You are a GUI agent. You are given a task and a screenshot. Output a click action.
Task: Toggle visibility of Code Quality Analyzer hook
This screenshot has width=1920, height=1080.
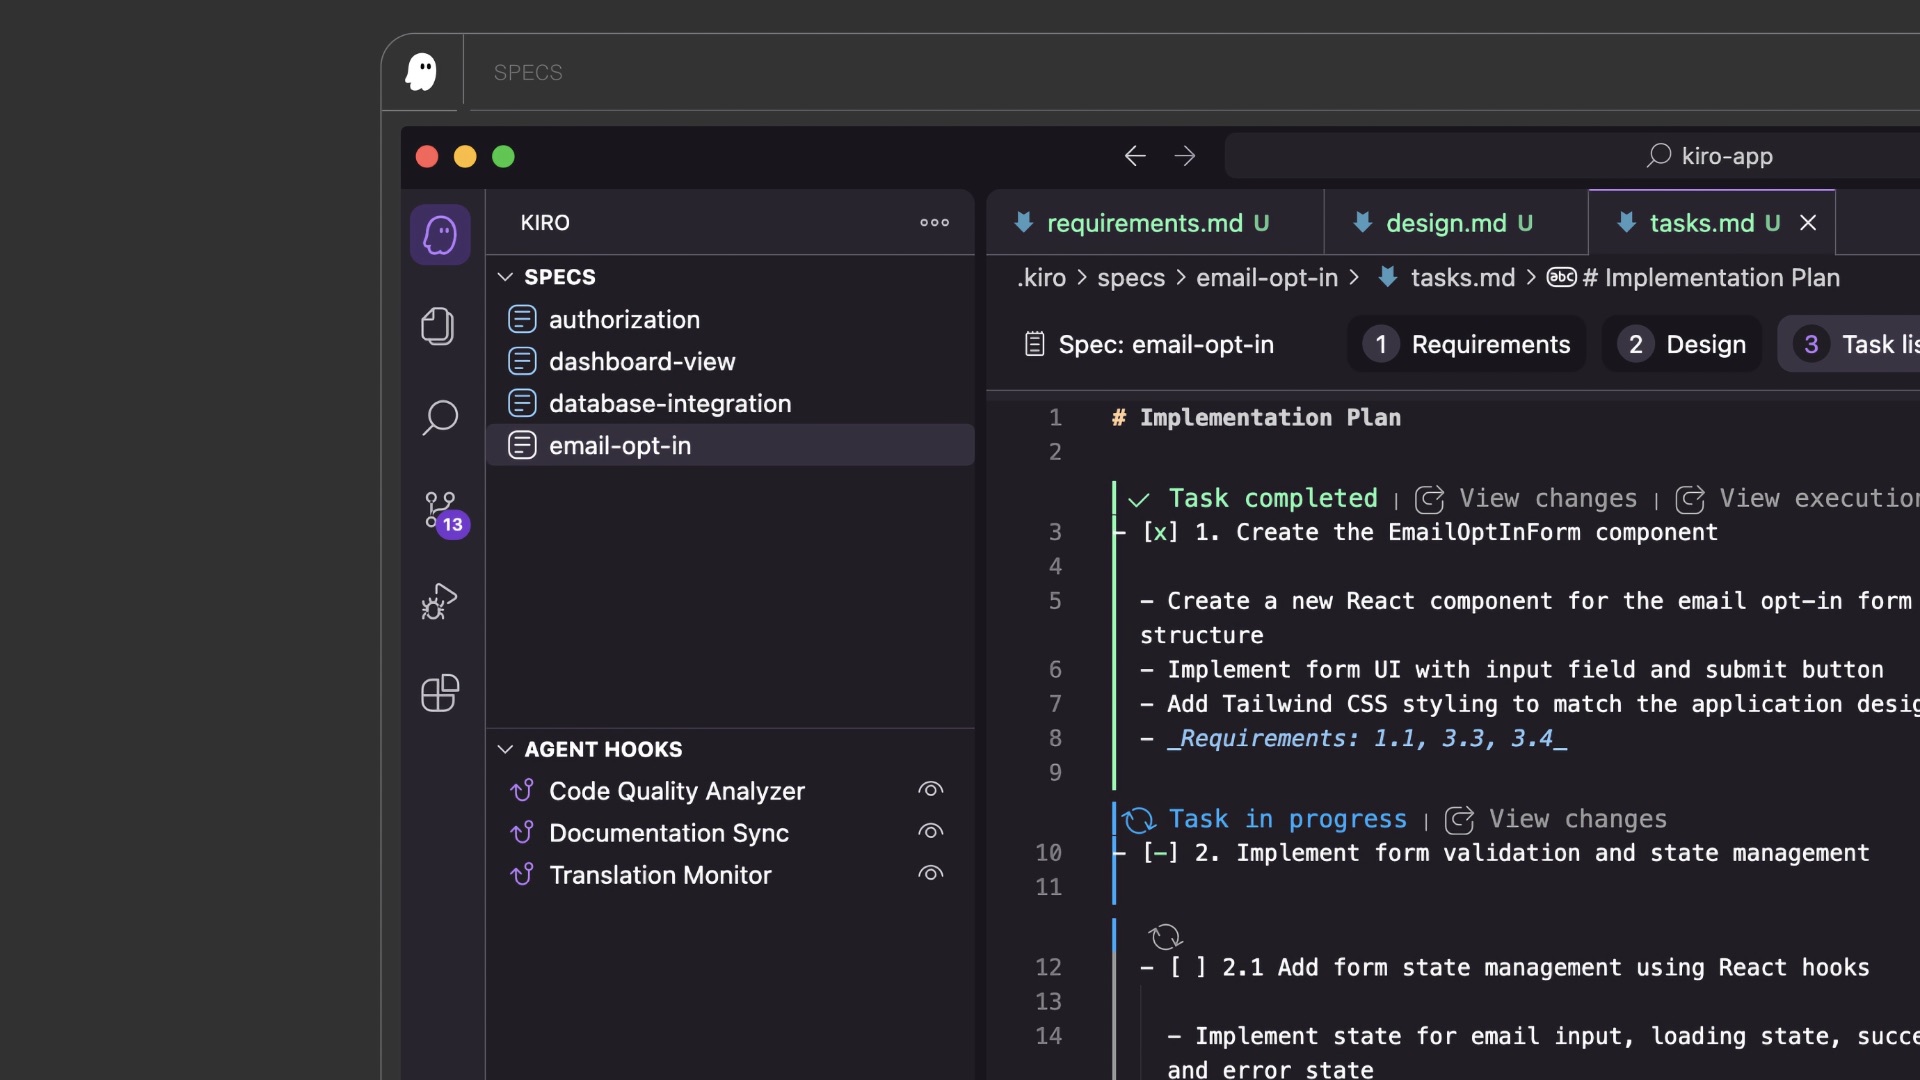930,790
